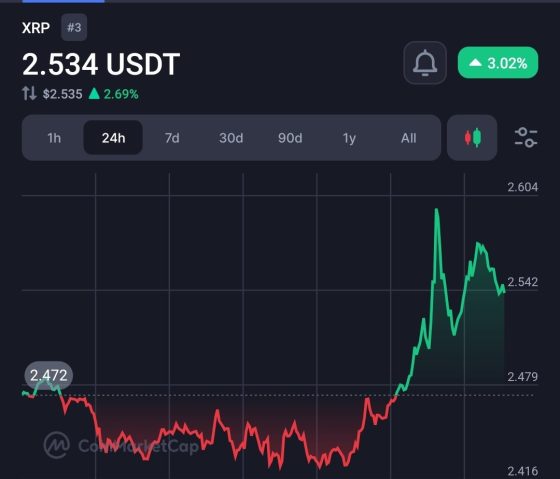
Task: Tap the 2.69% change value
Action: pos(121,94)
